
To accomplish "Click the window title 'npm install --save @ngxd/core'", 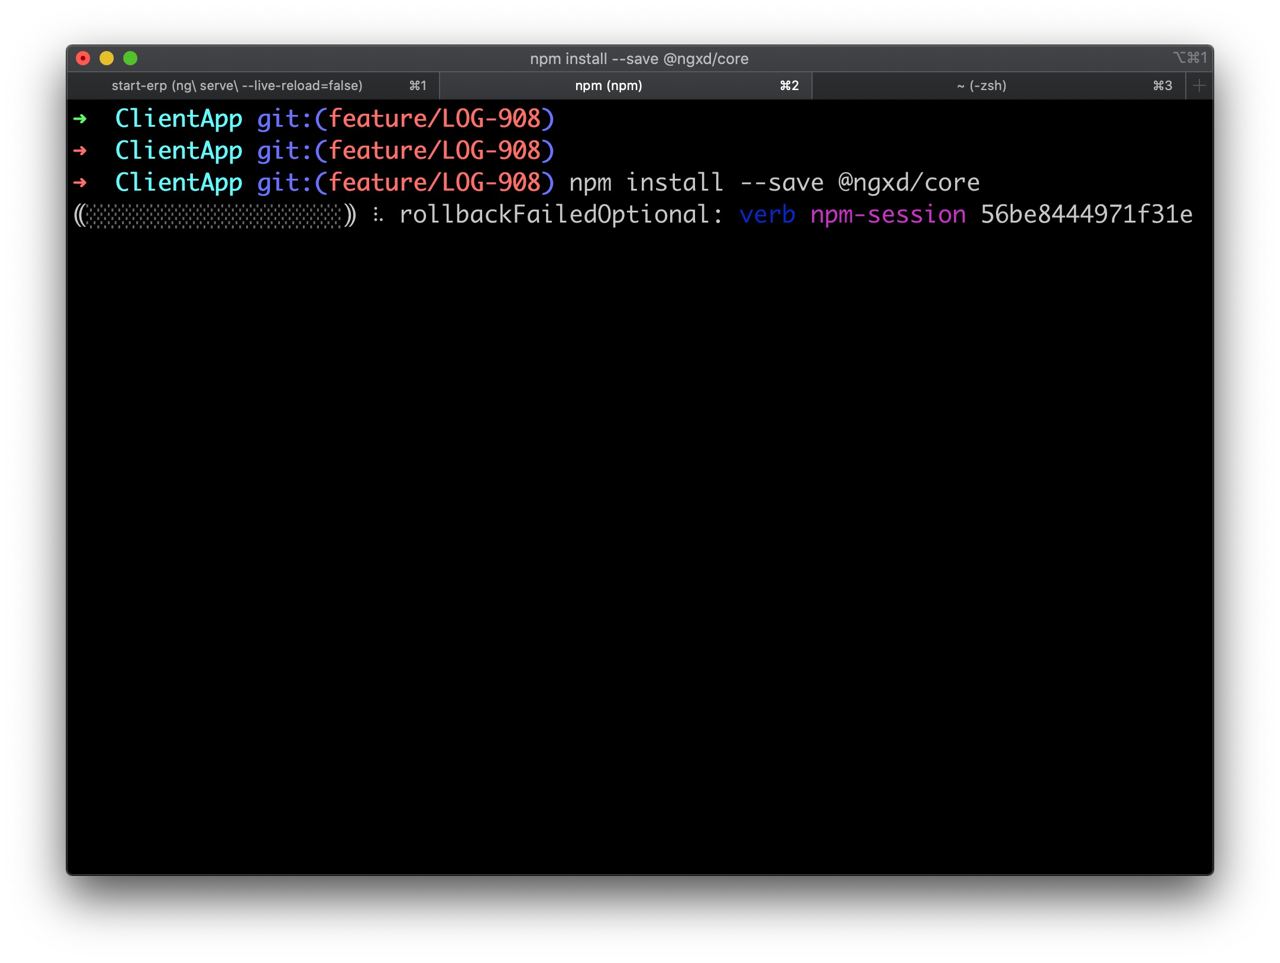I will (639, 59).
